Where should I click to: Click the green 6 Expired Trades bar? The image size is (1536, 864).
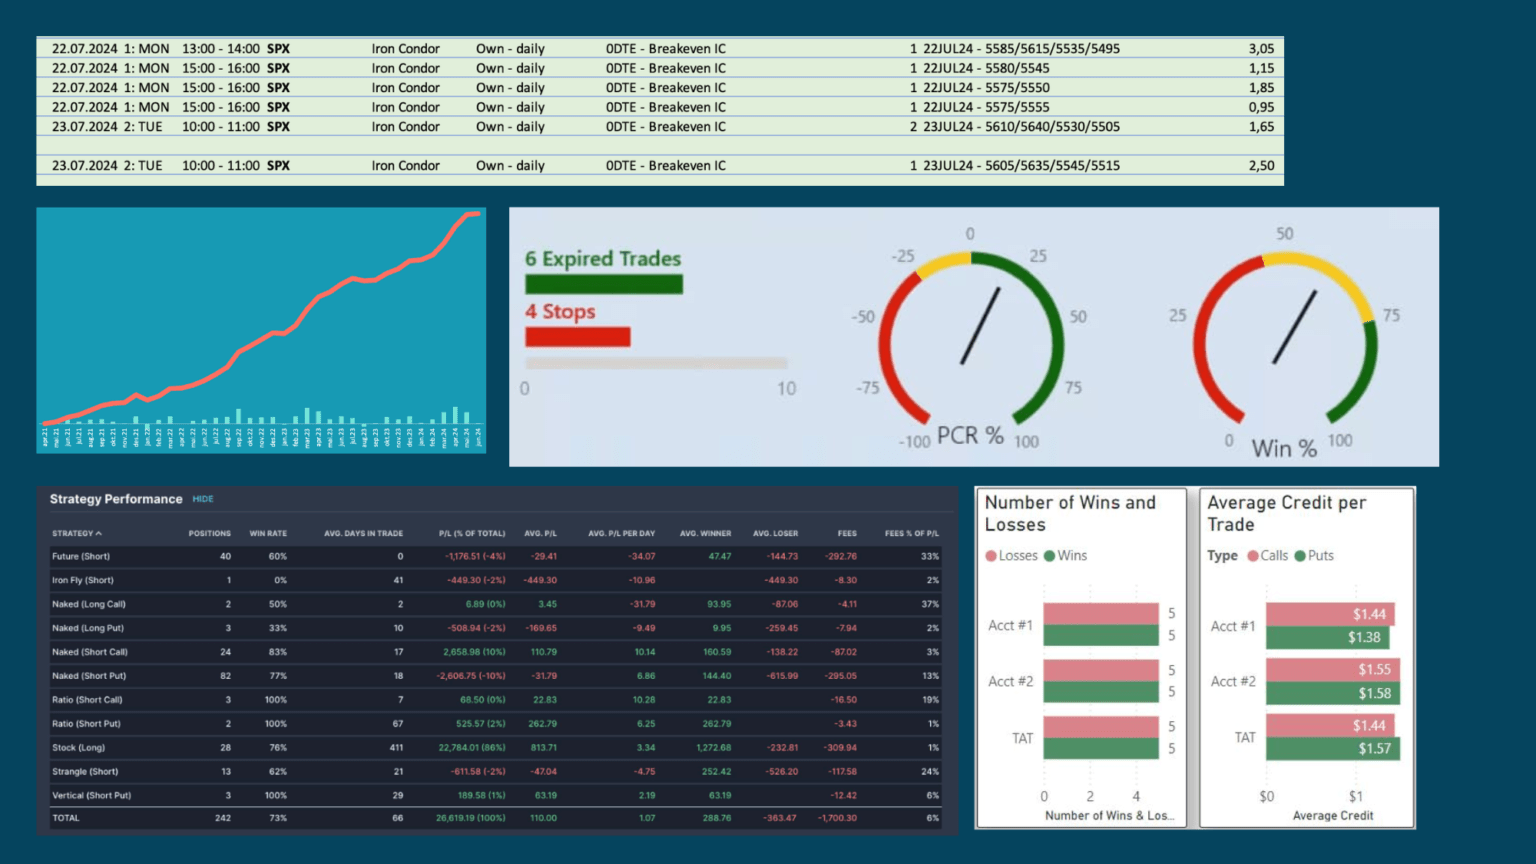604,284
